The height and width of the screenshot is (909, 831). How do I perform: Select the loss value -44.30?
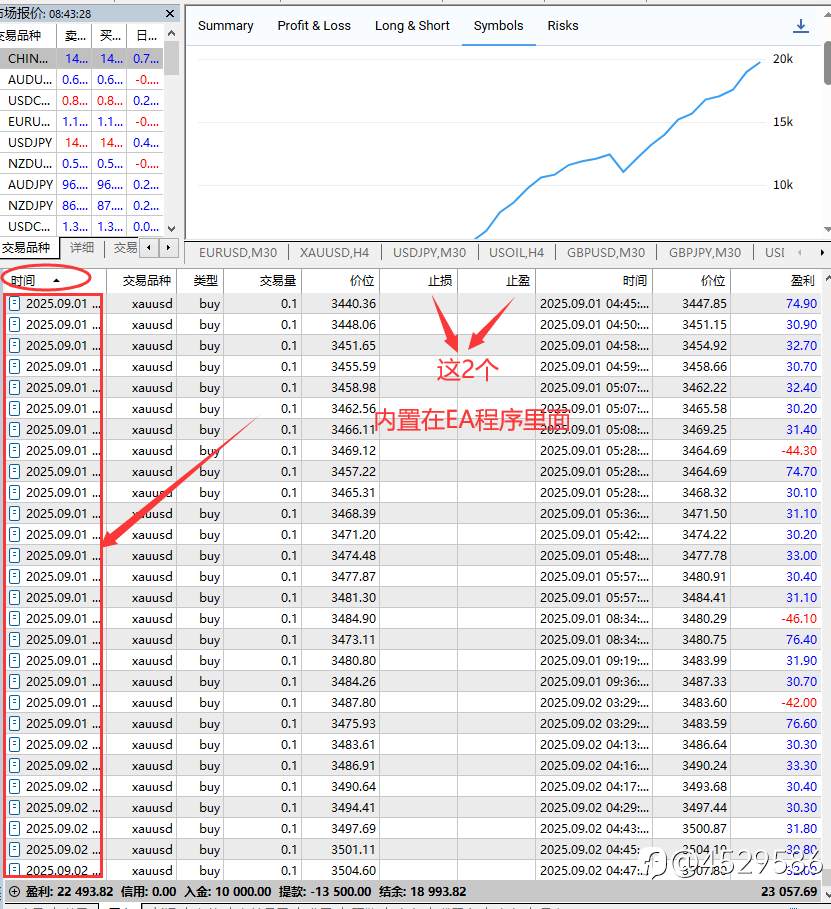pos(799,450)
